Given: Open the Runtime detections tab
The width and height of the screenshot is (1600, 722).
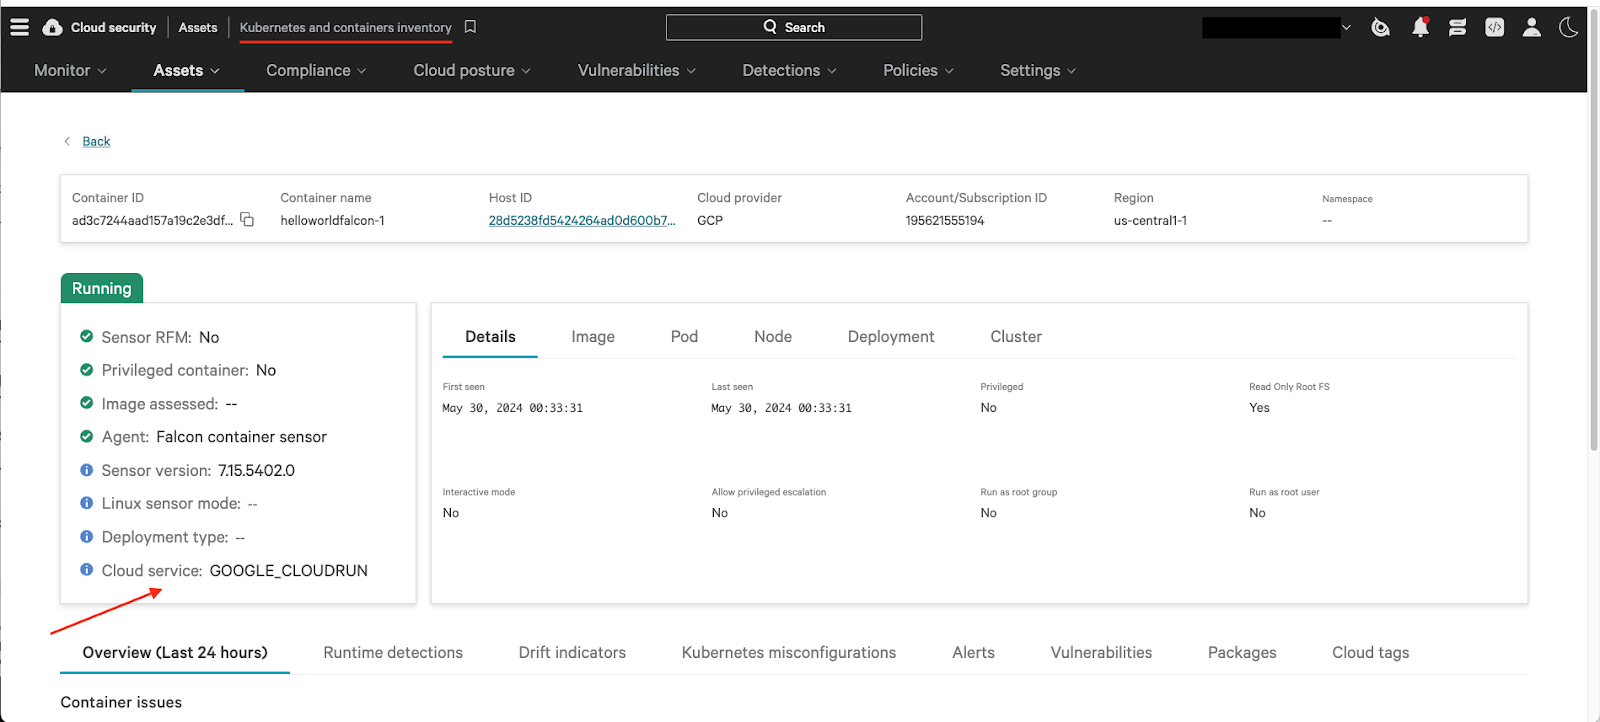Looking at the screenshot, I should click(x=393, y=653).
